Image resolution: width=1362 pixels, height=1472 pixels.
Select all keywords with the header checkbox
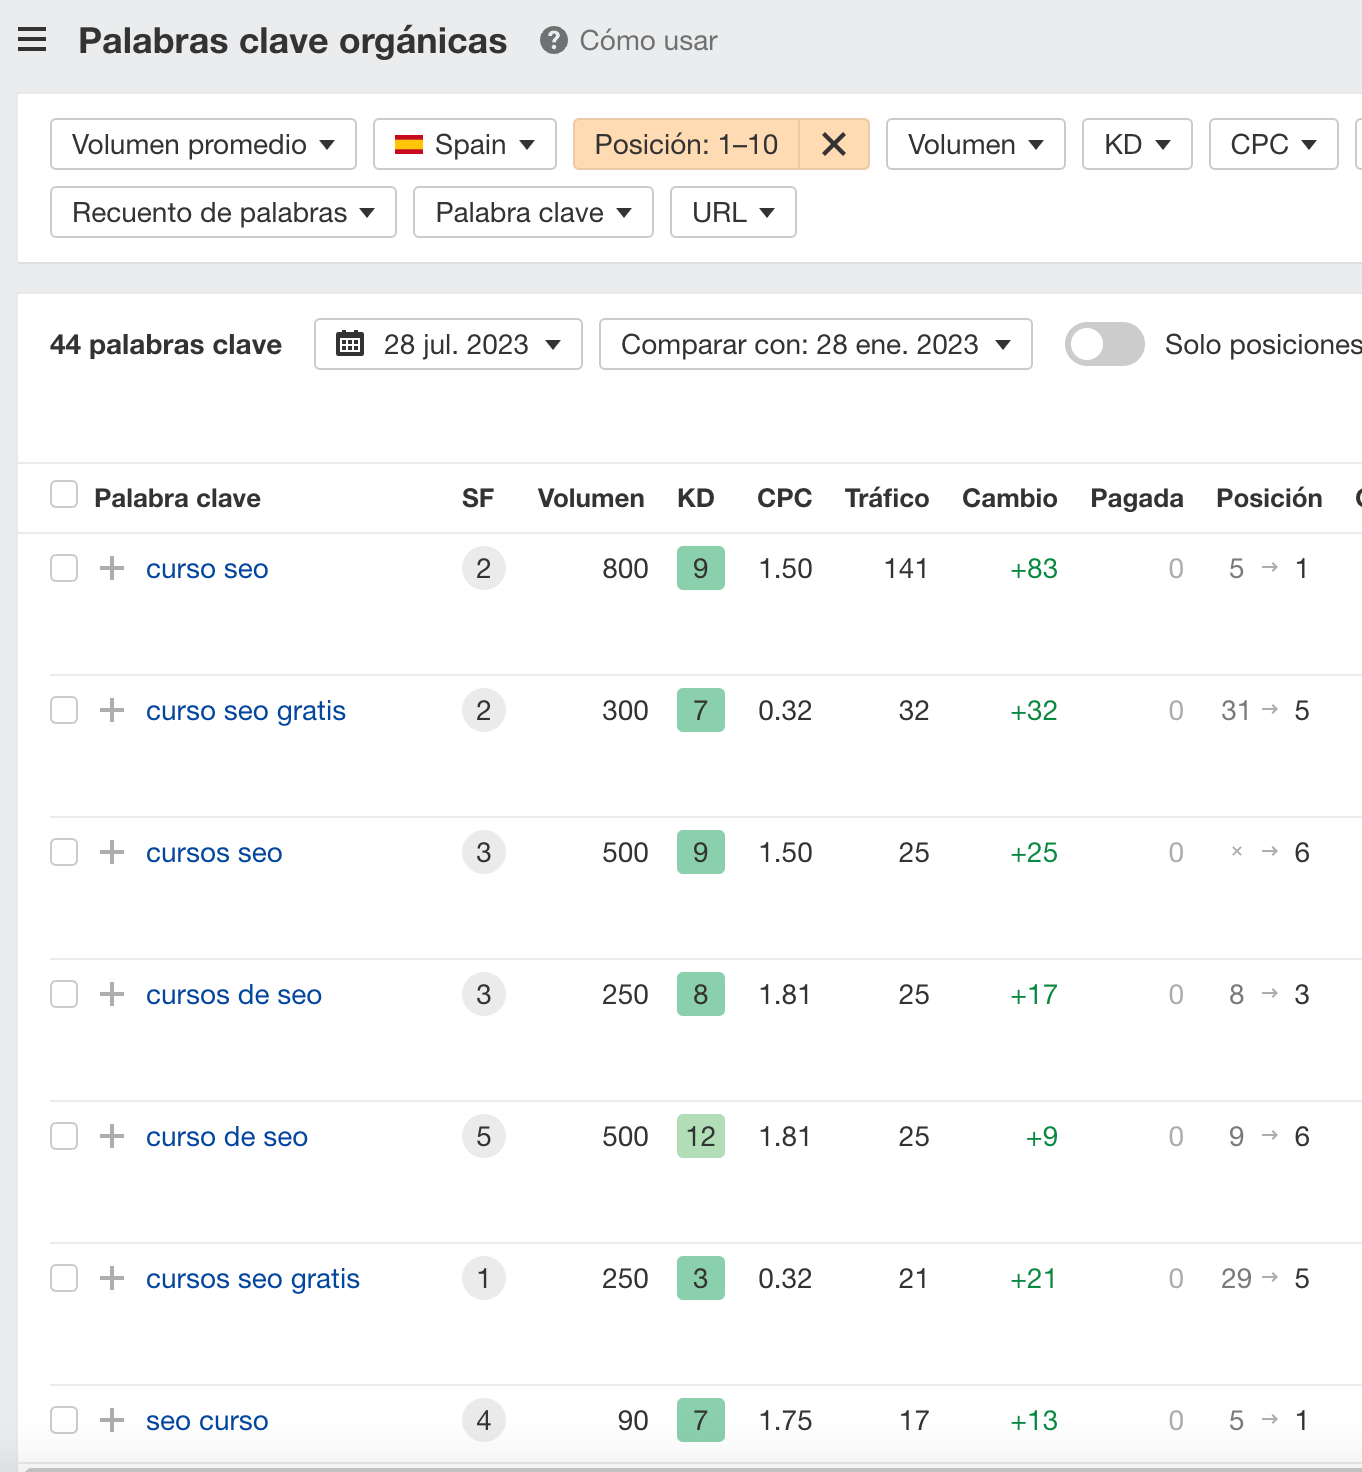63,493
